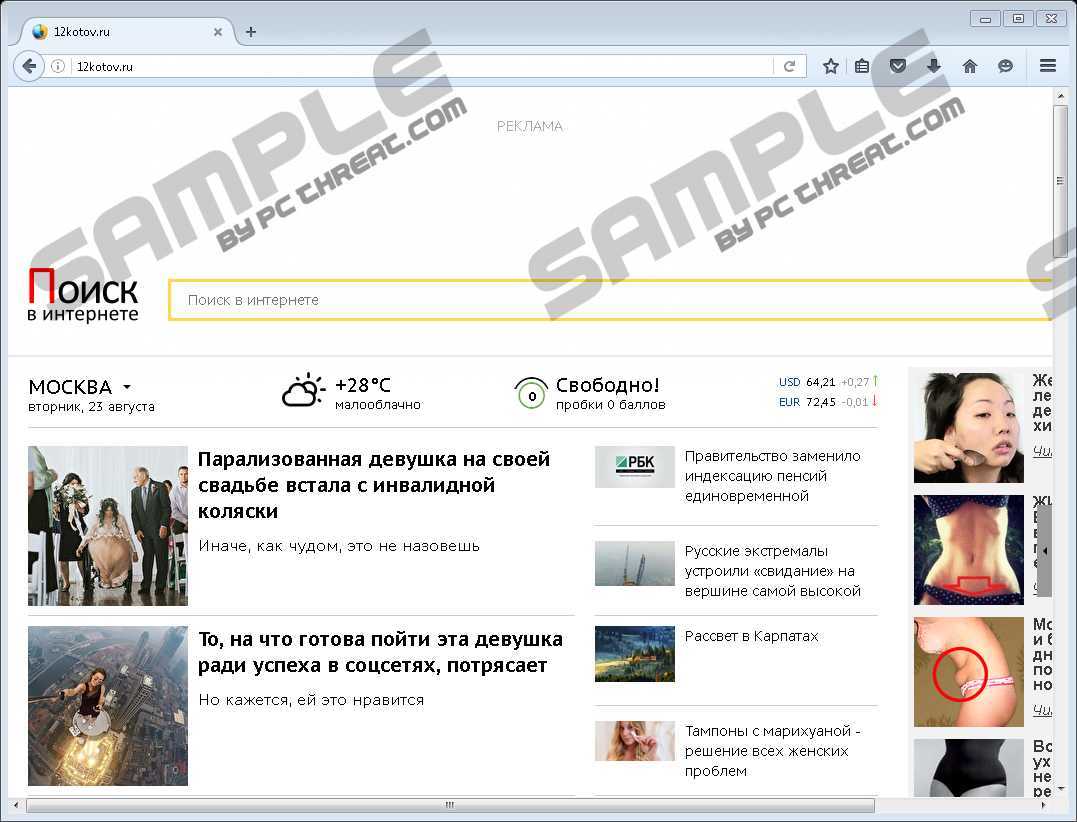
Task: Open the skyscraper selfie girl thumbnail
Action: (108, 706)
